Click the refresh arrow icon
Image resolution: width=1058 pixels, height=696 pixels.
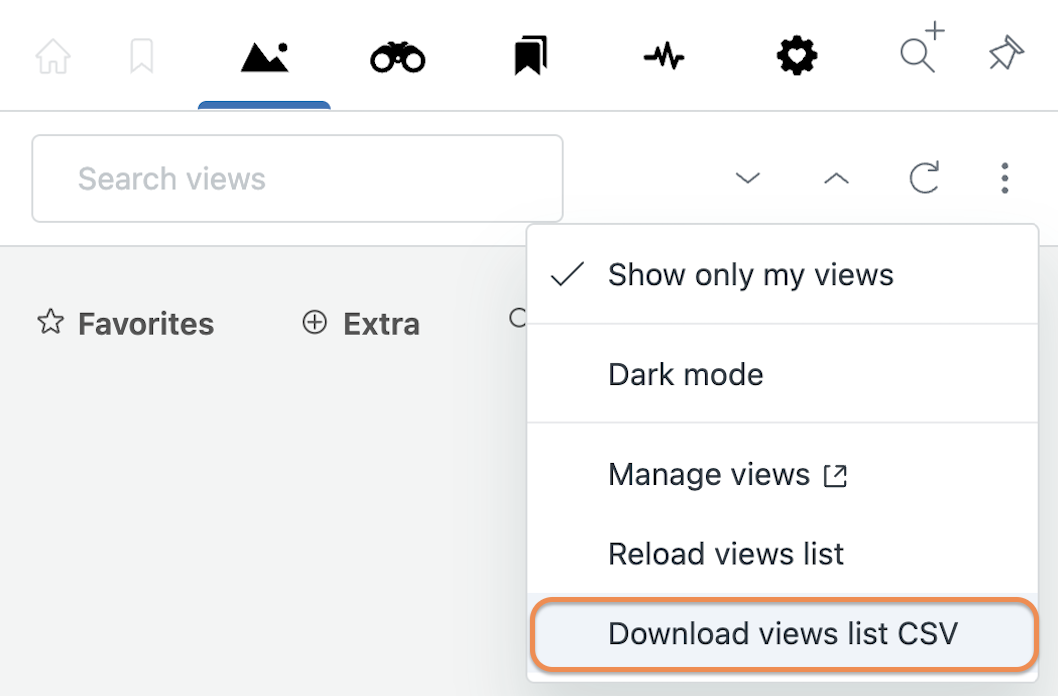923,179
